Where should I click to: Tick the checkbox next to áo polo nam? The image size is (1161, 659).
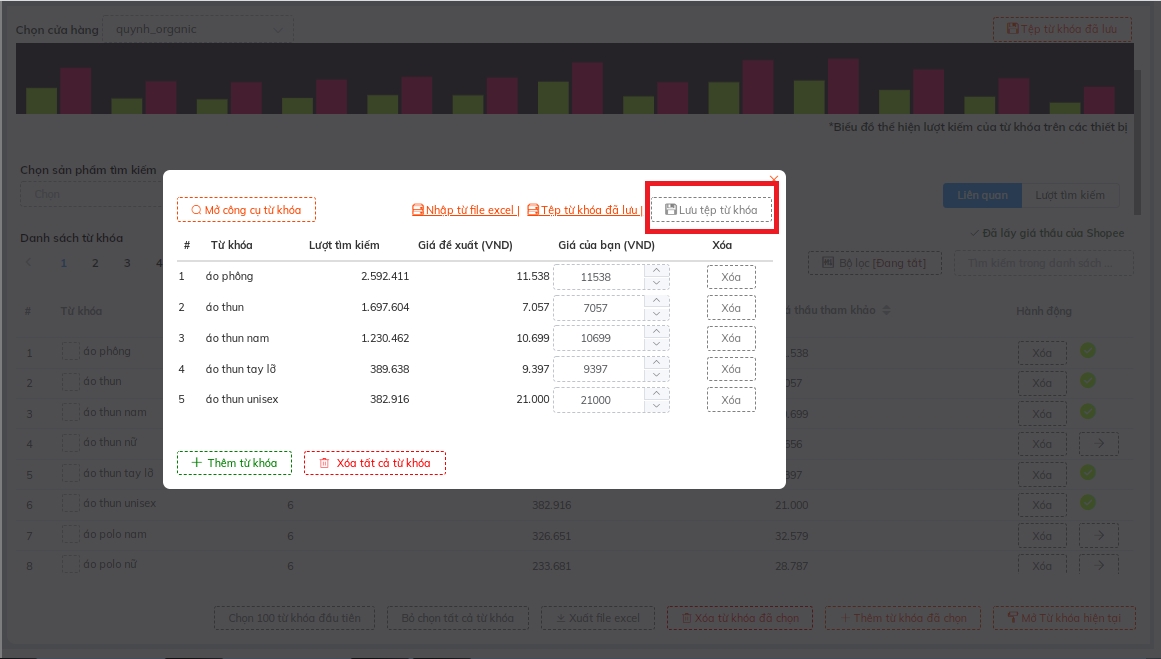(x=70, y=535)
